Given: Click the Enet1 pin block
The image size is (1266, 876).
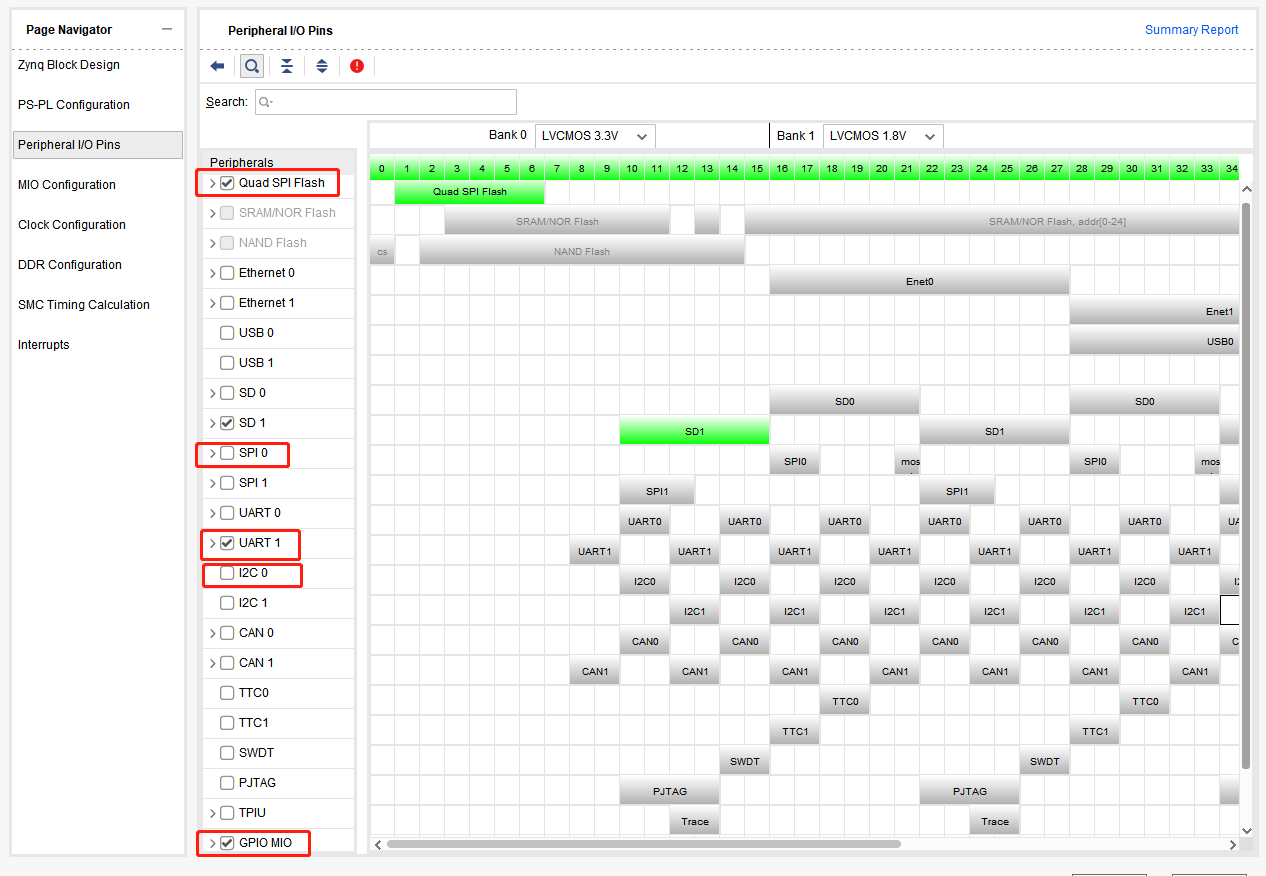Looking at the screenshot, I should [x=1154, y=311].
